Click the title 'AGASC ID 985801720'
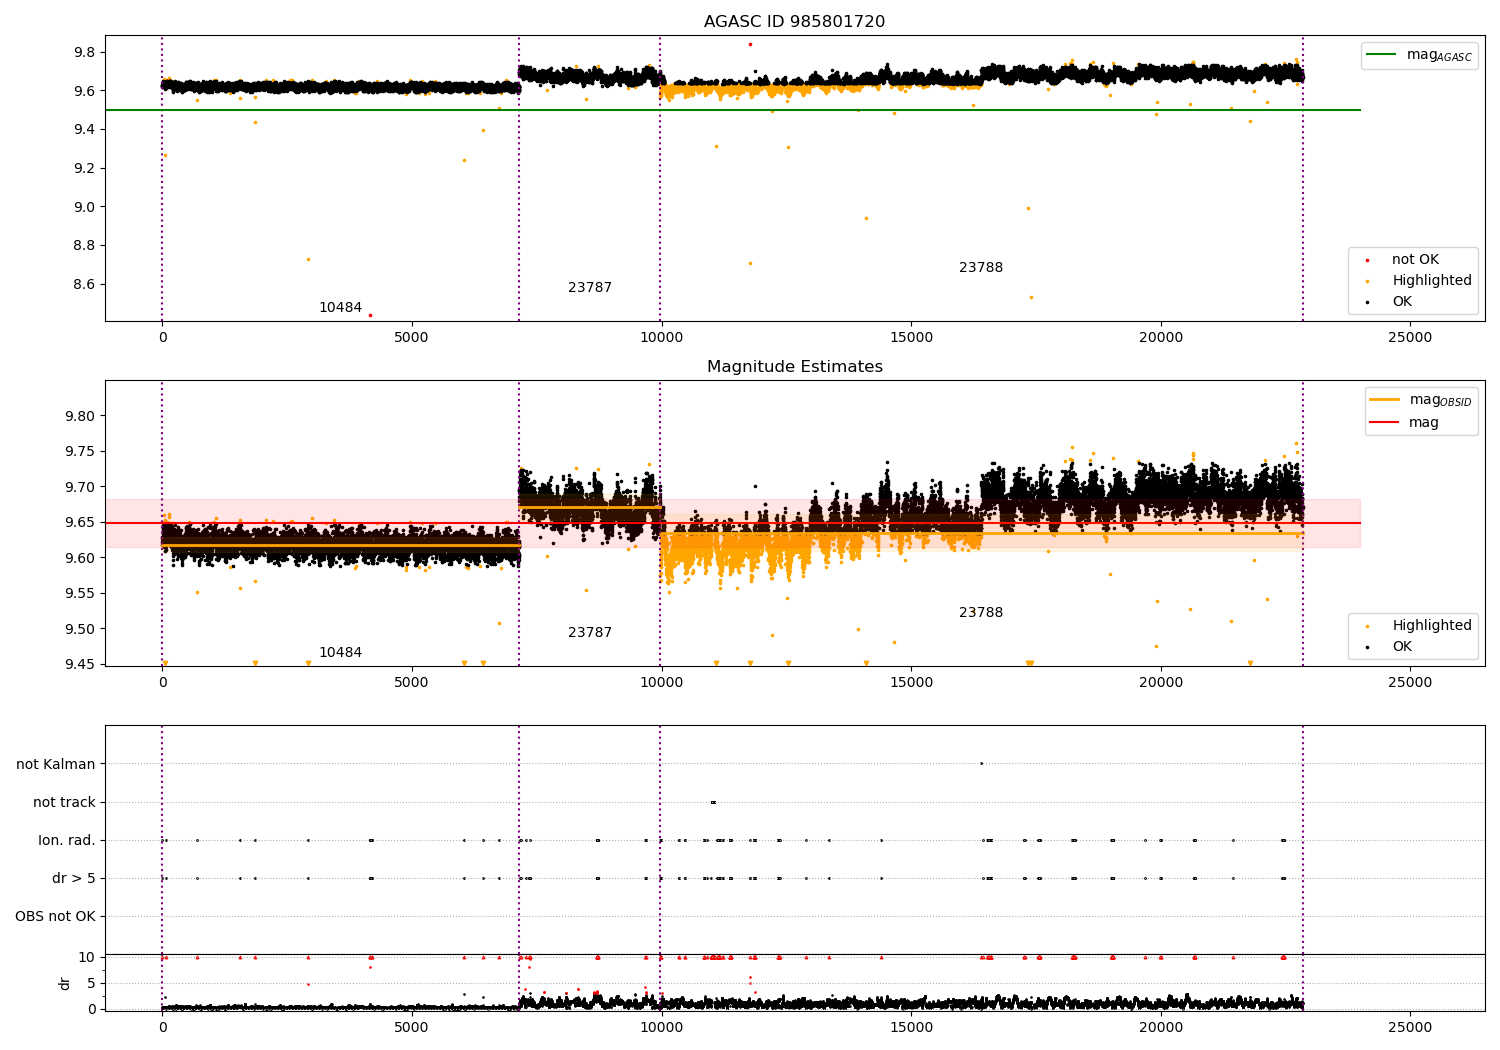 pyautogui.click(x=794, y=22)
